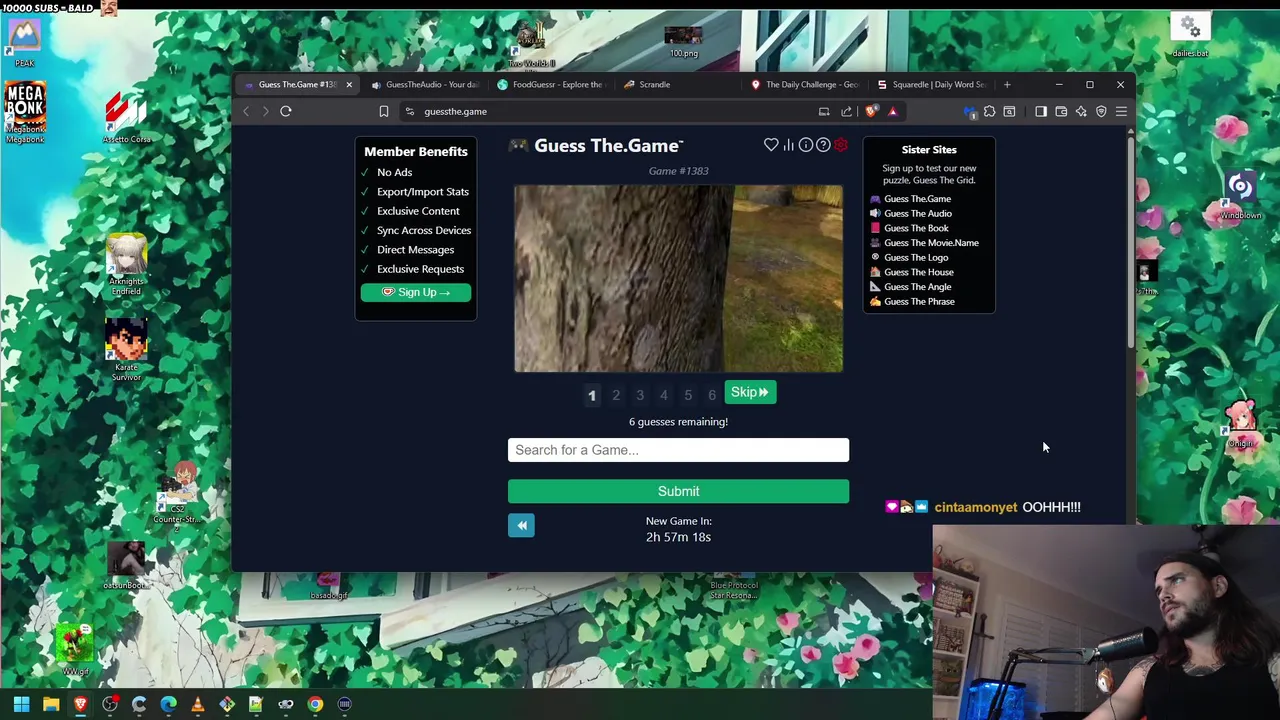
Task: Open the Karate Survivor desktop shortcut
Action: pos(126,350)
